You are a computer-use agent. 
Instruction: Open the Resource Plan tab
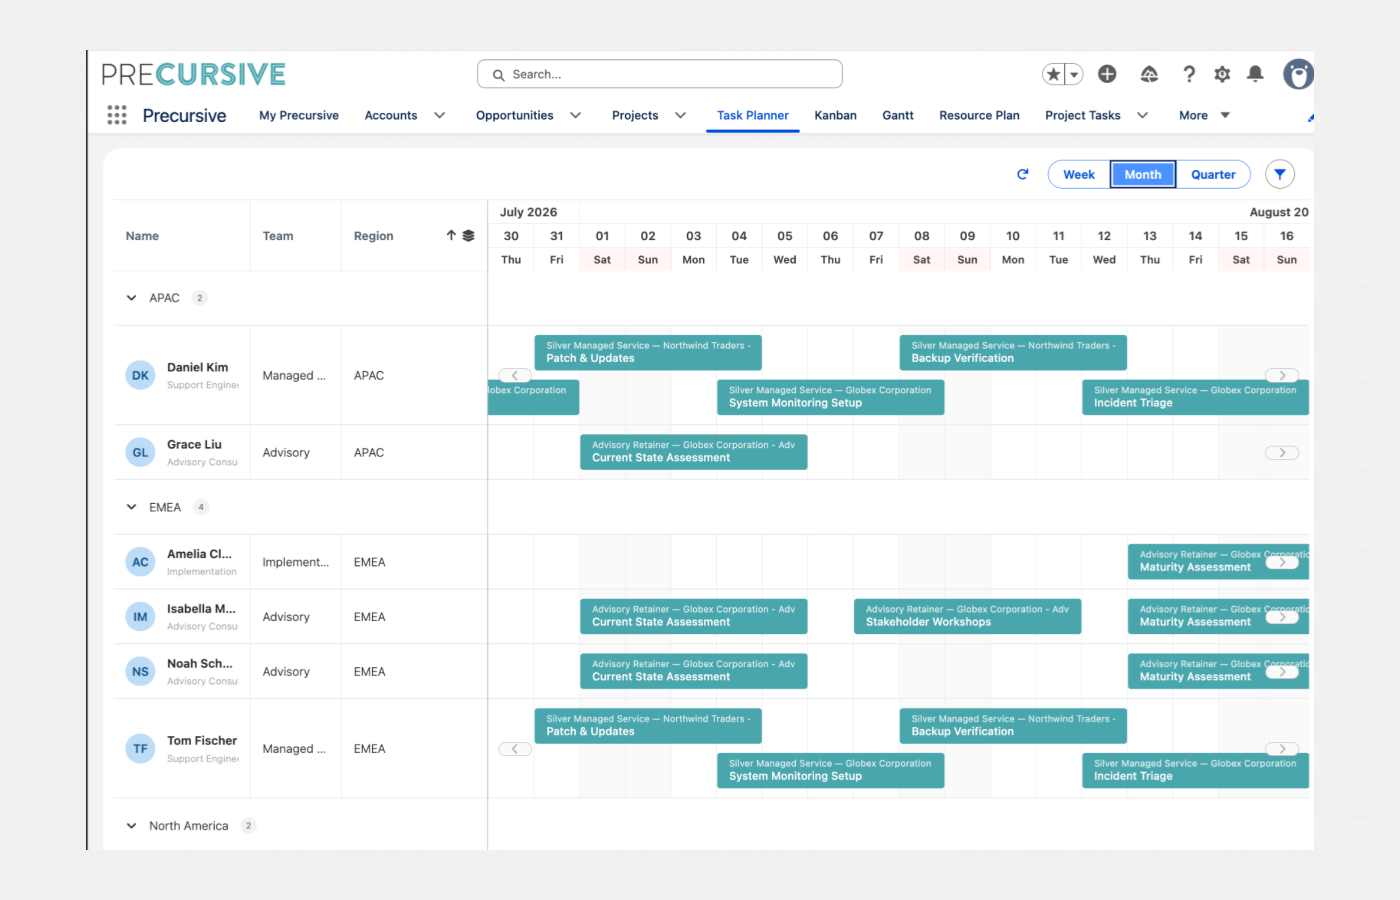(980, 115)
